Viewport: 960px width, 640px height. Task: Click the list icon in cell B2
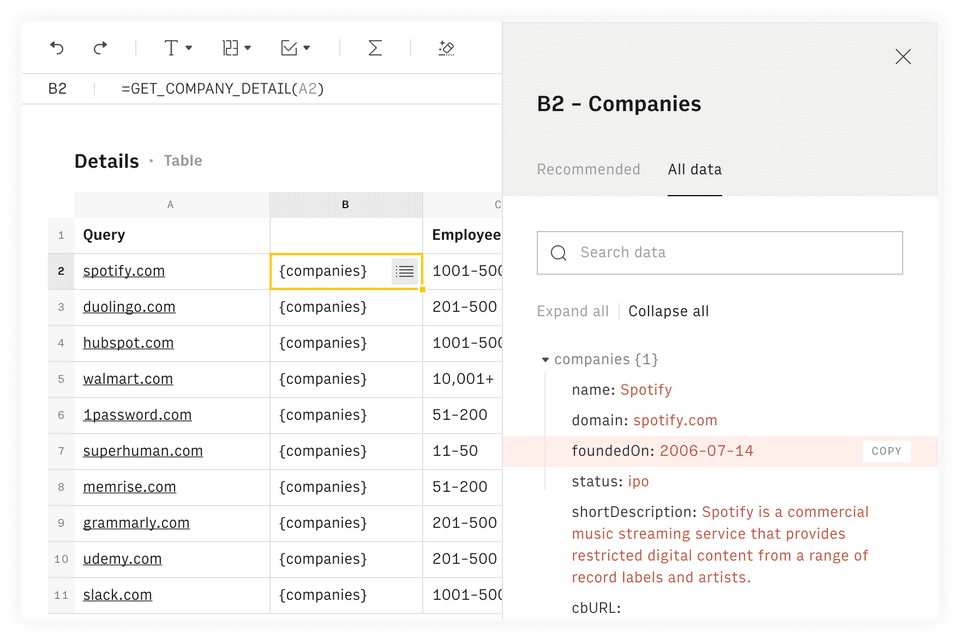(405, 271)
